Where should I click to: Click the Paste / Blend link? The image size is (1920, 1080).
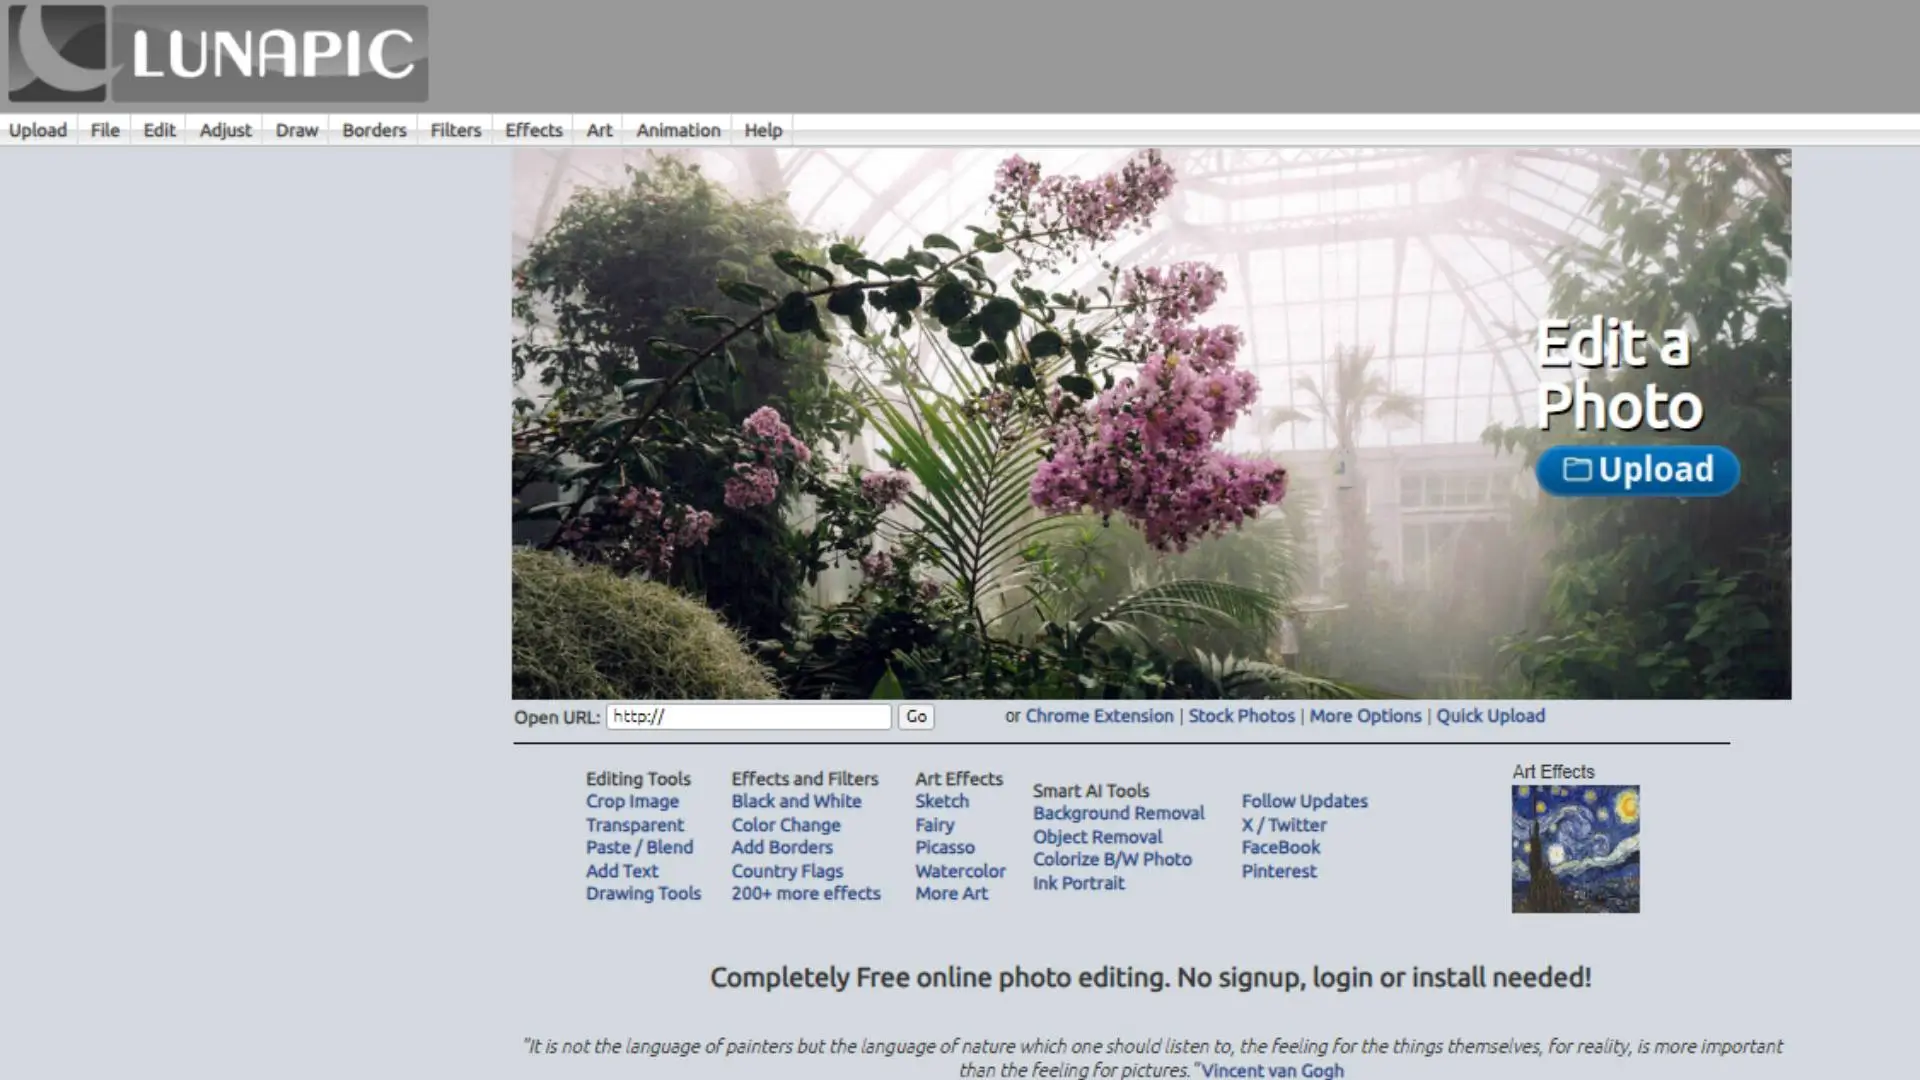pos(639,847)
